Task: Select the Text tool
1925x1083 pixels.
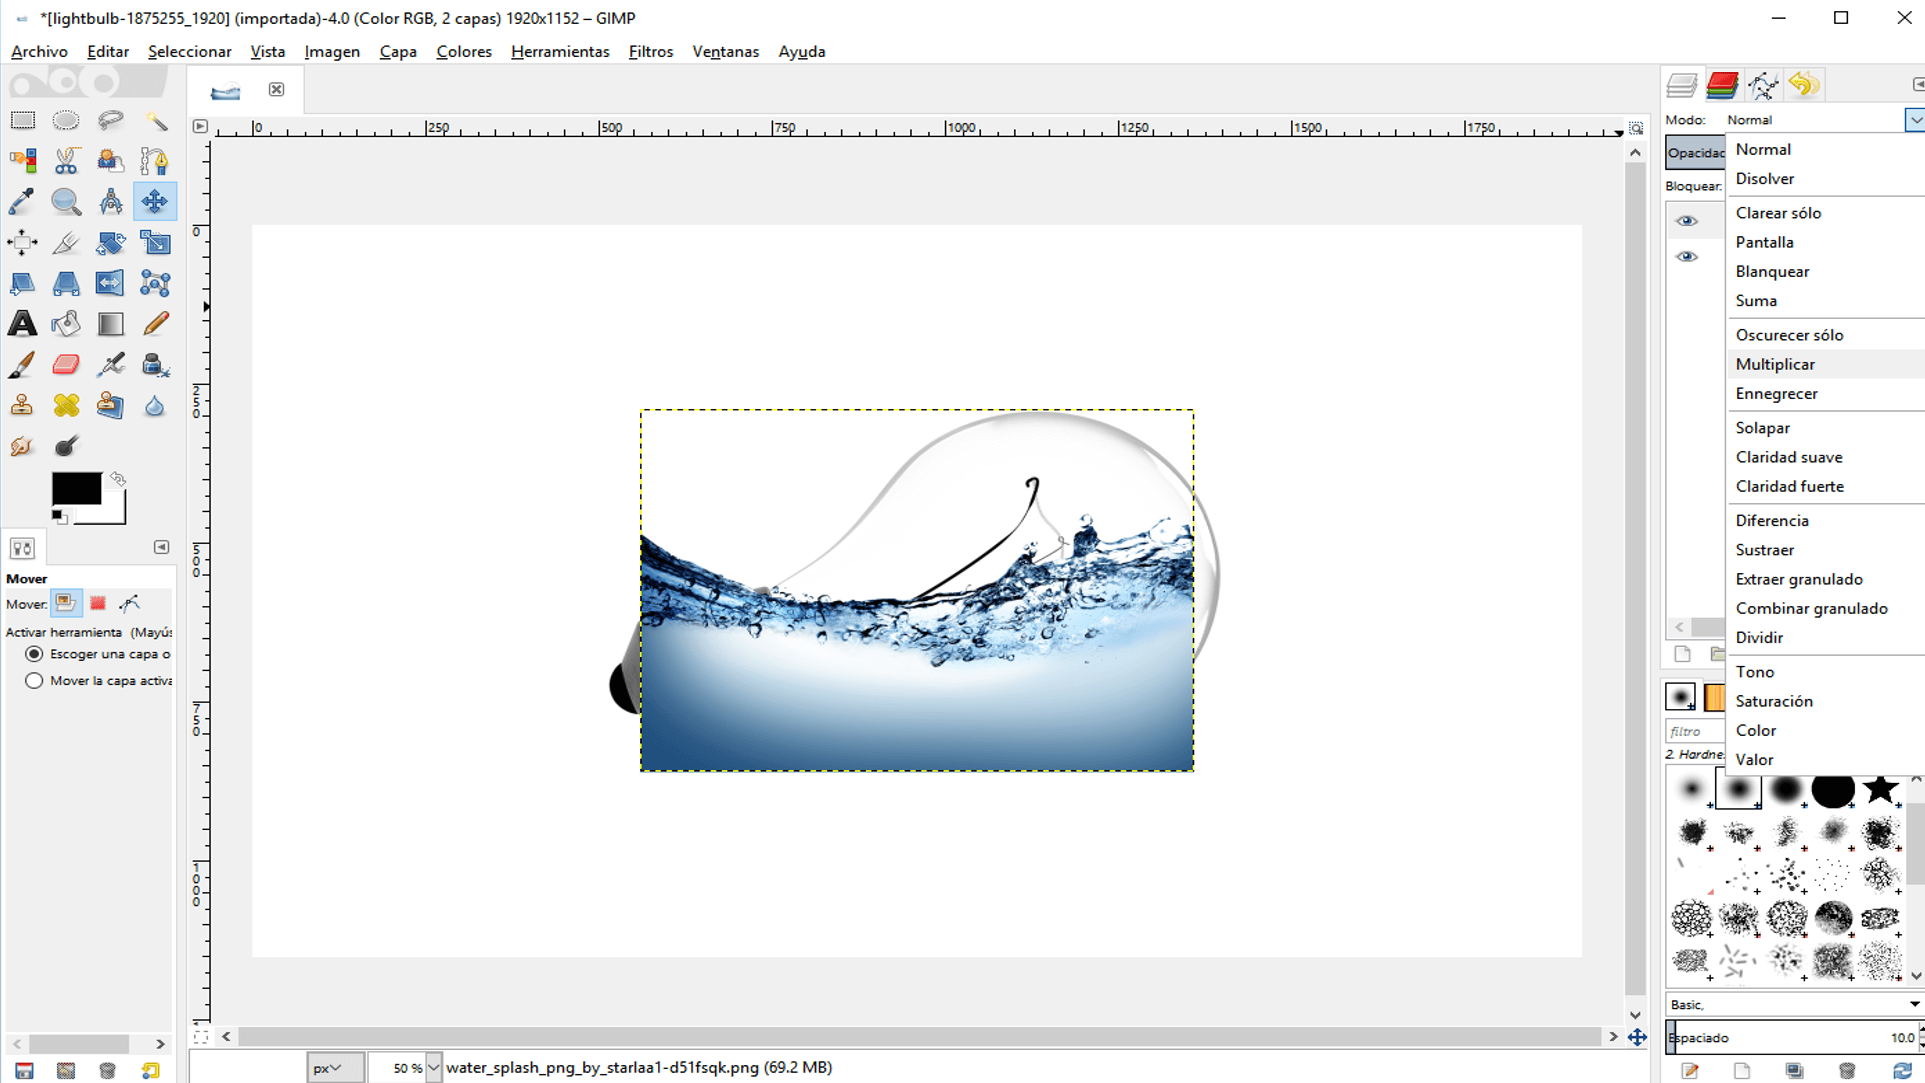Action: [x=22, y=324]
